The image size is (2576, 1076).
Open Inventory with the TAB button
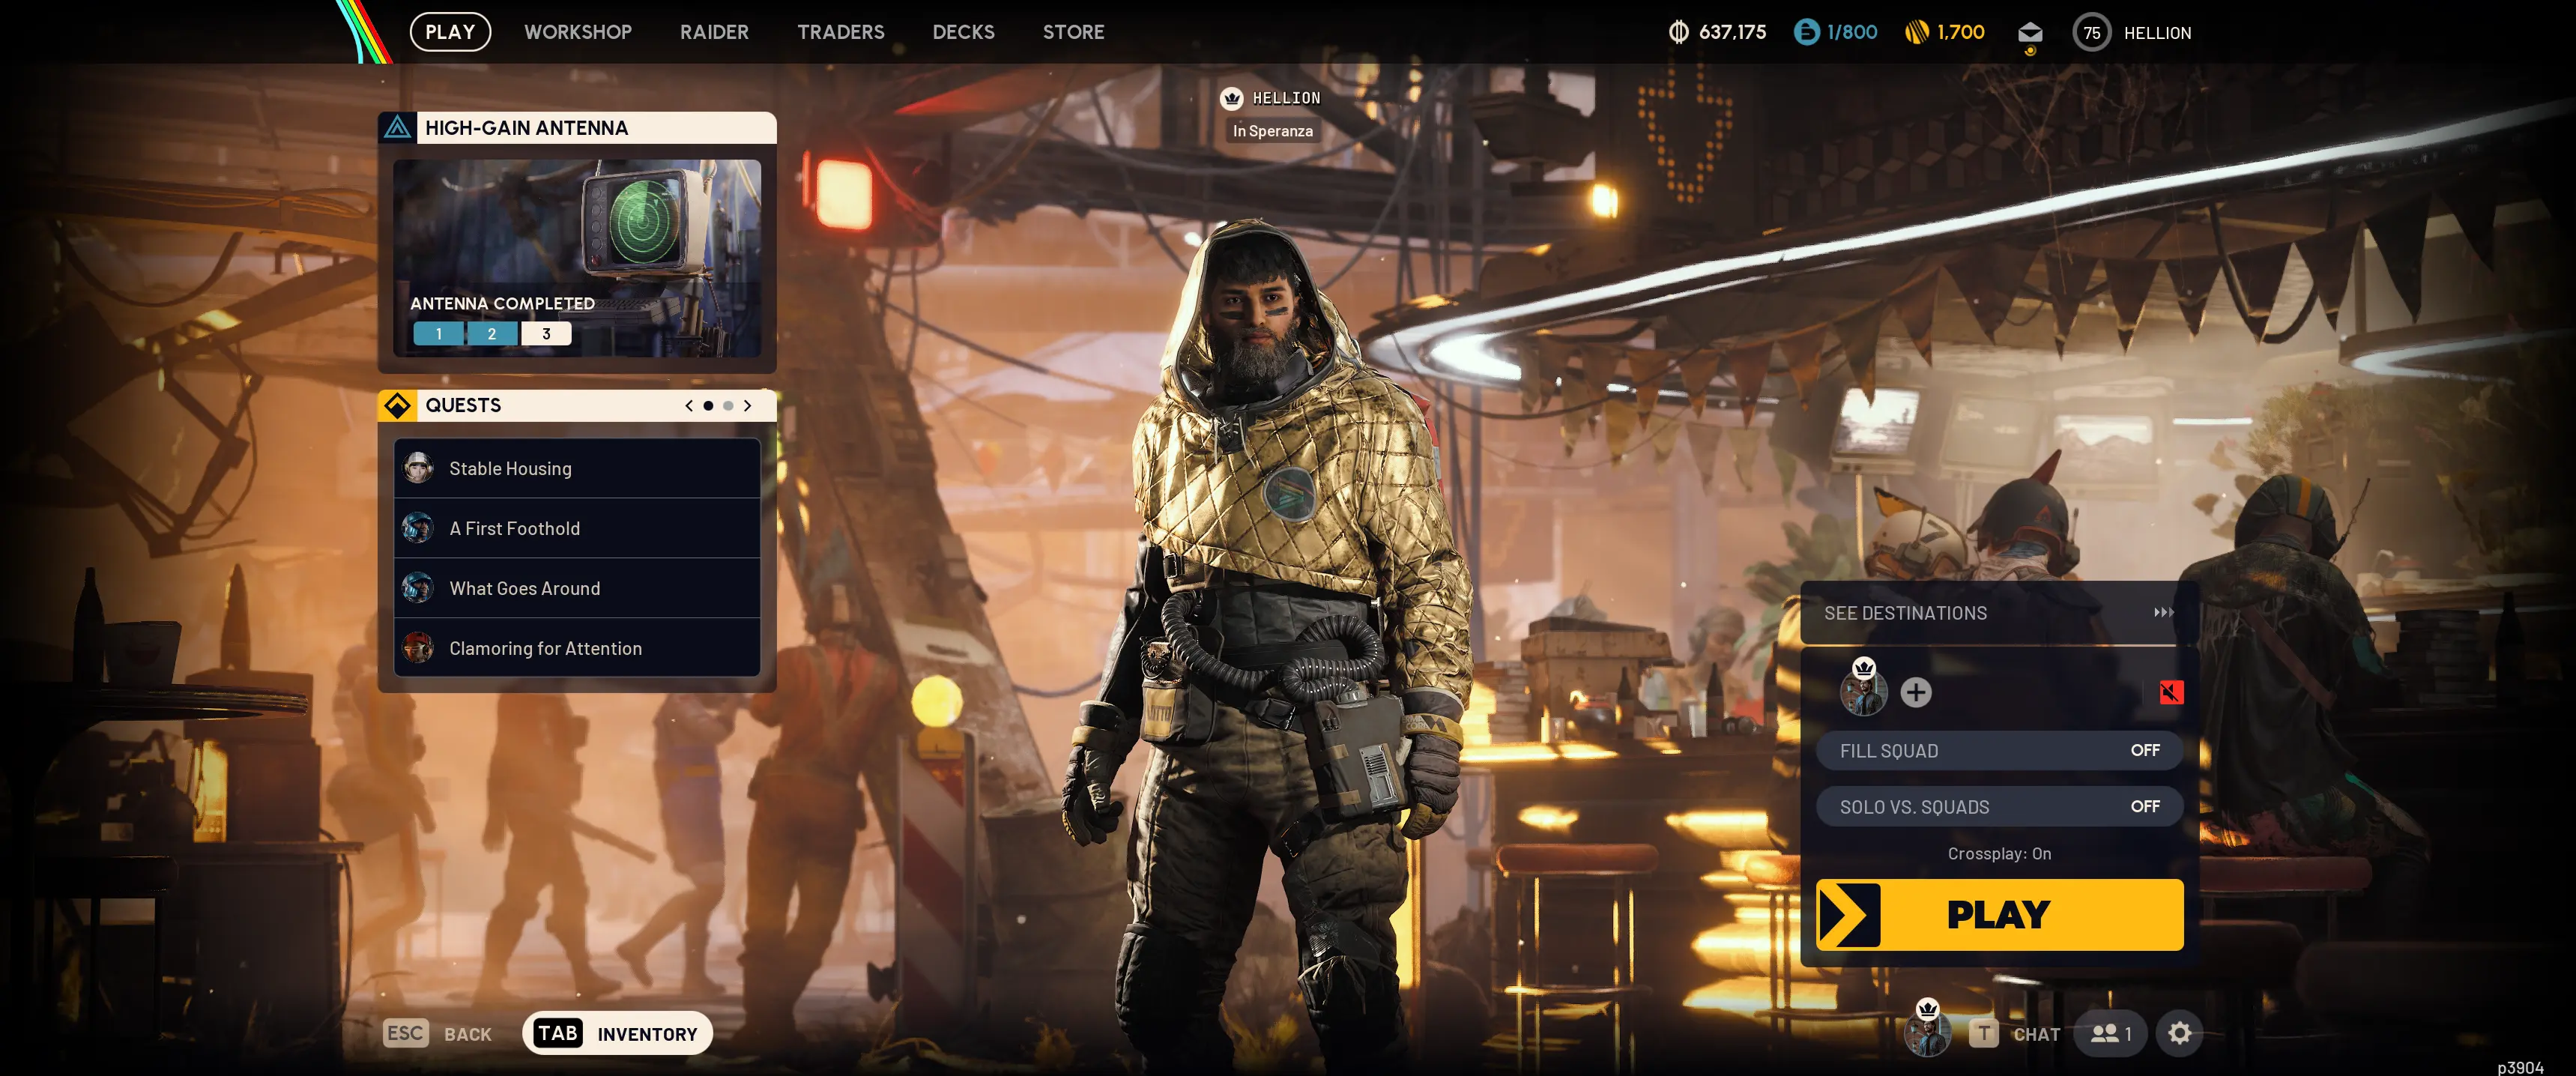(x=616, y=1033)
